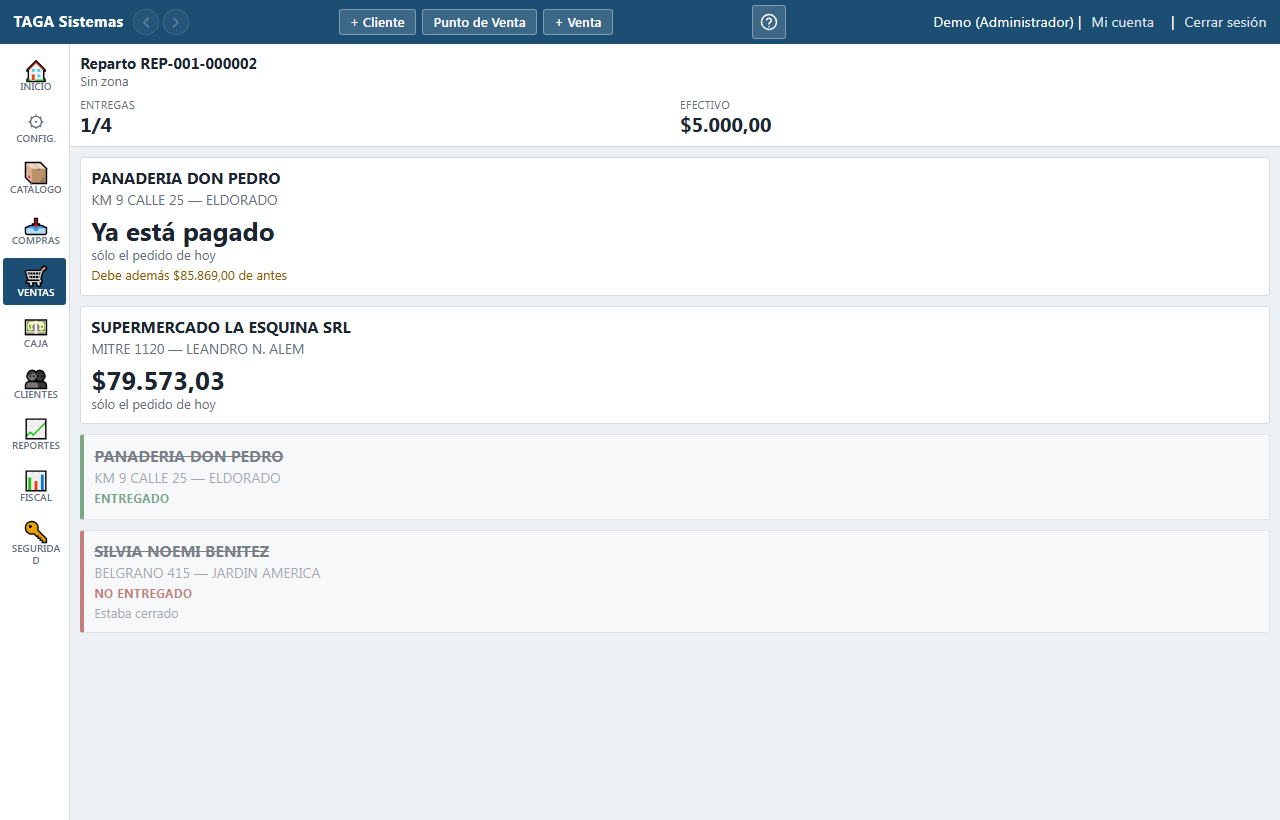The image size is (1280, 820).
Task: Click the "Ya está pagado" text
Action: (x=183, y=232)
